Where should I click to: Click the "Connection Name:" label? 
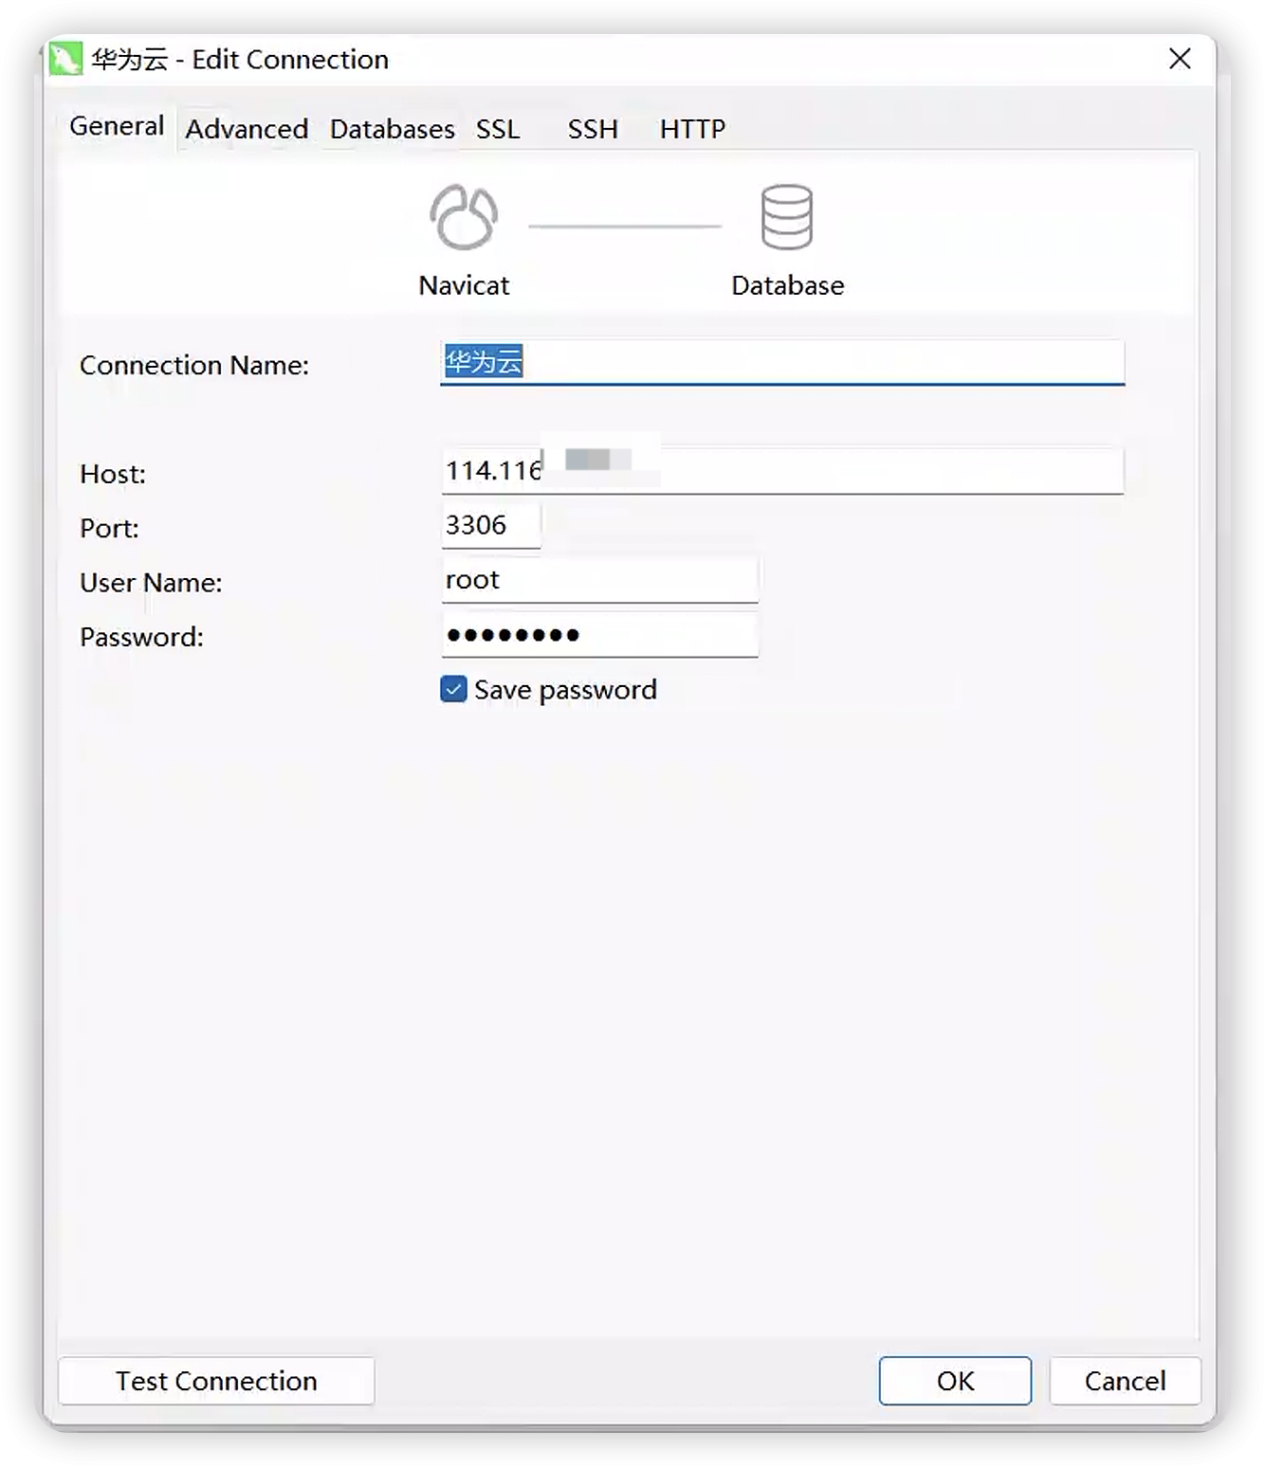click(x=194, y=365)
